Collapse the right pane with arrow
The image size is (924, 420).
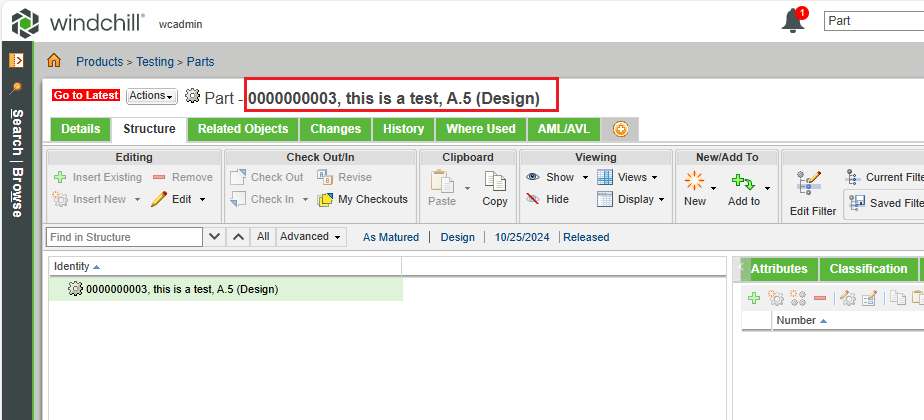[x=742, y=267]
